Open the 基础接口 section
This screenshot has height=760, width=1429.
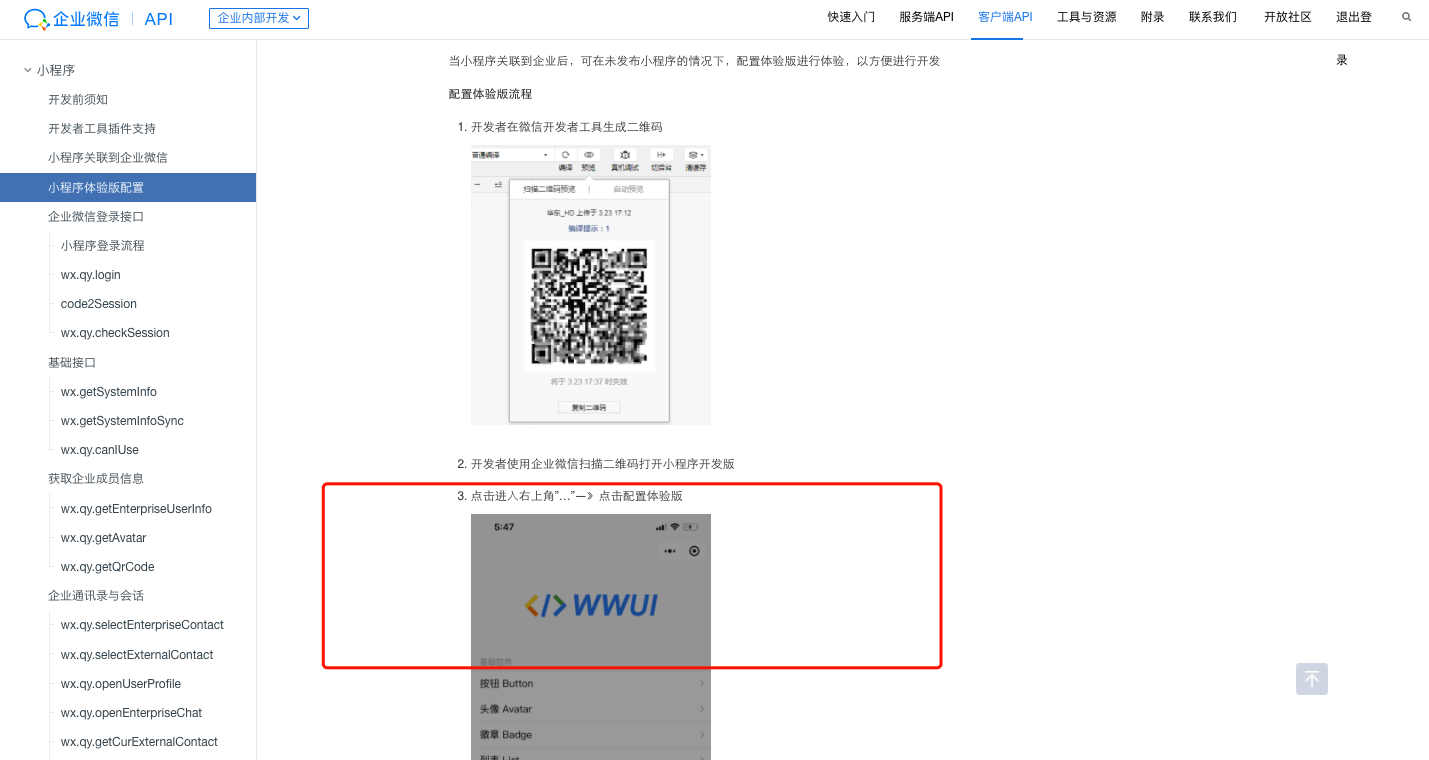72,363
